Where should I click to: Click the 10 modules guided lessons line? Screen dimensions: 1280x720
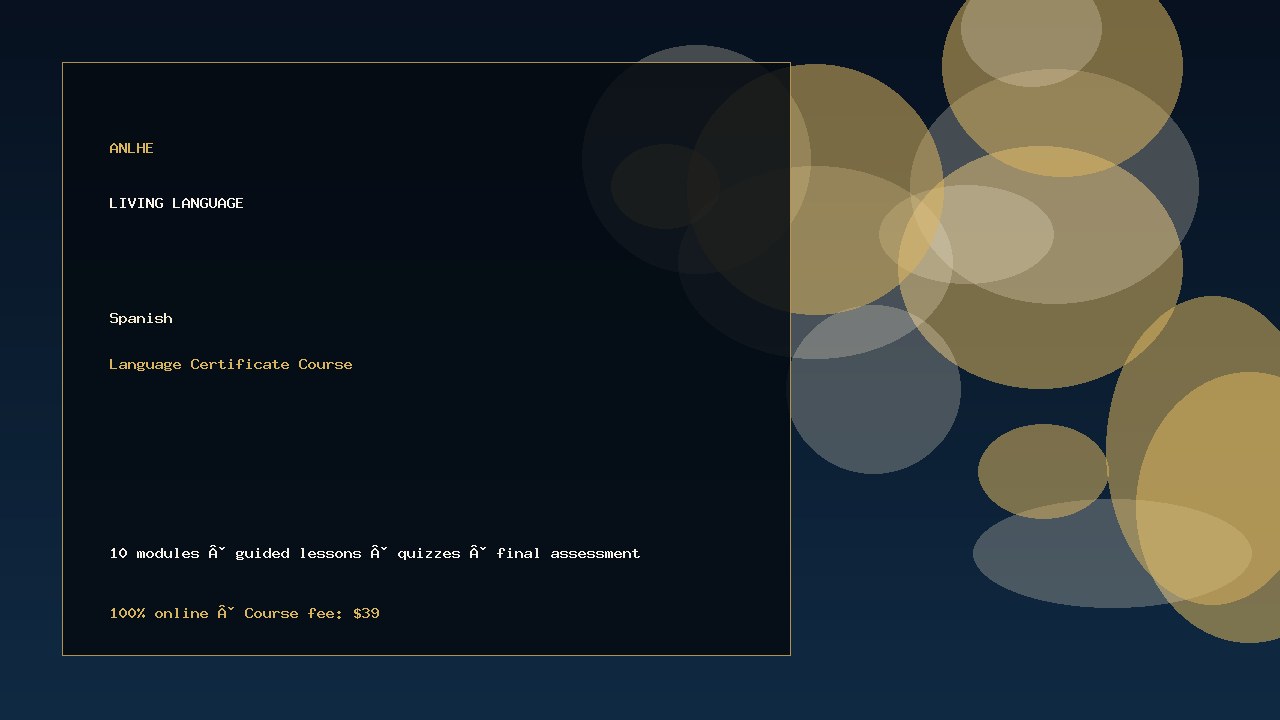[375, 553]
